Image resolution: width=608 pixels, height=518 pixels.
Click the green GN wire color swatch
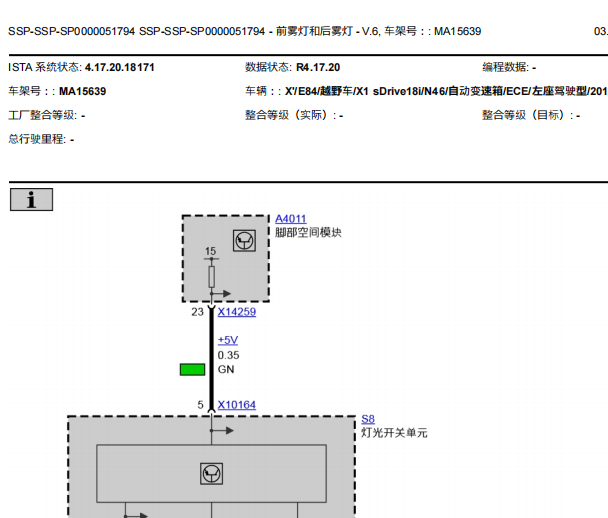click(192, 370)
